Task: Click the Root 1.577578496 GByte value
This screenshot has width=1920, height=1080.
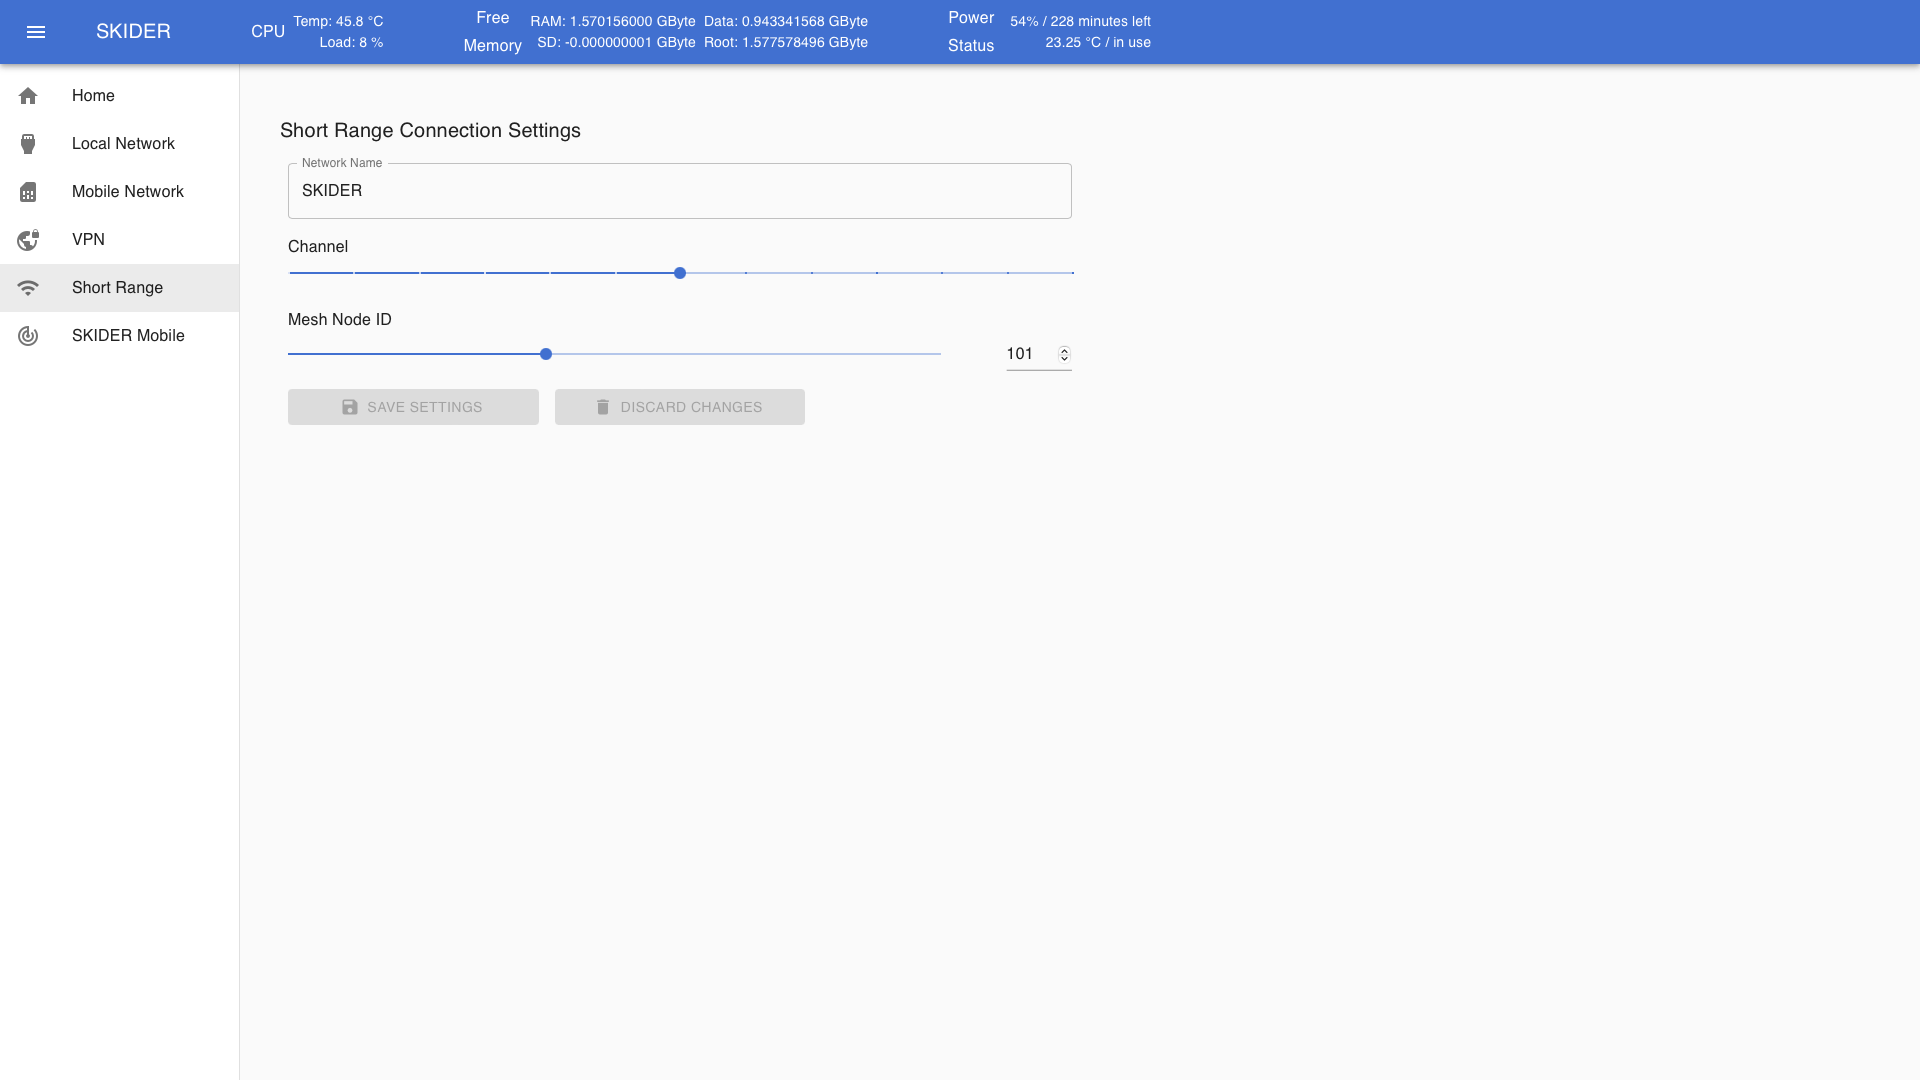Action: point(786,42)
